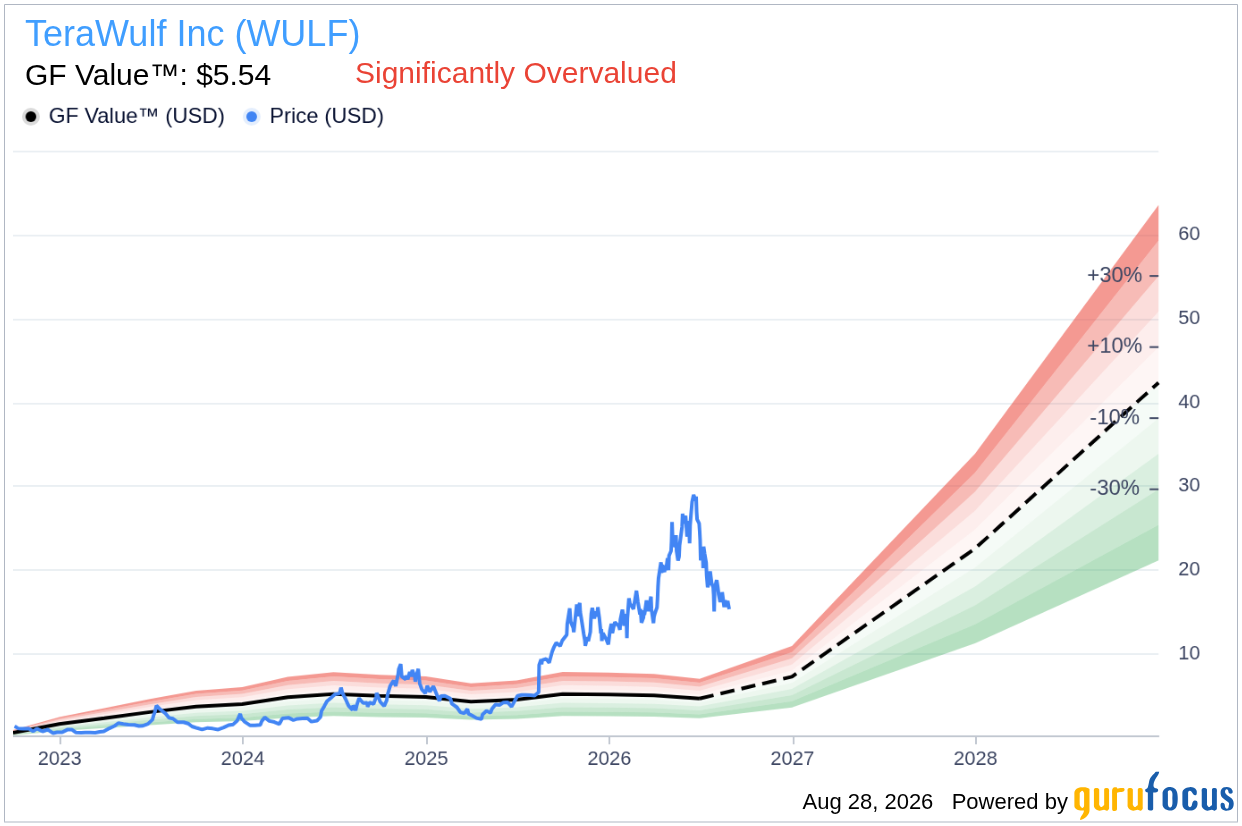The image size is (1242, 826).
Task: Select the 2028 x-axis label
Action: tap(976, 759)
